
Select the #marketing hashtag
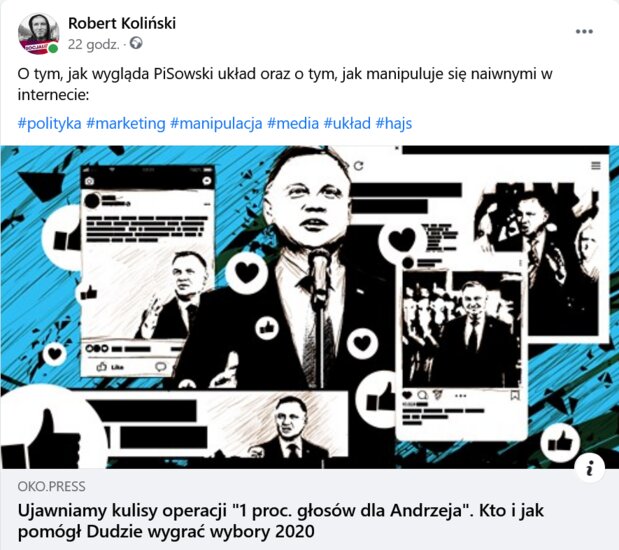(x=126, y=123)
